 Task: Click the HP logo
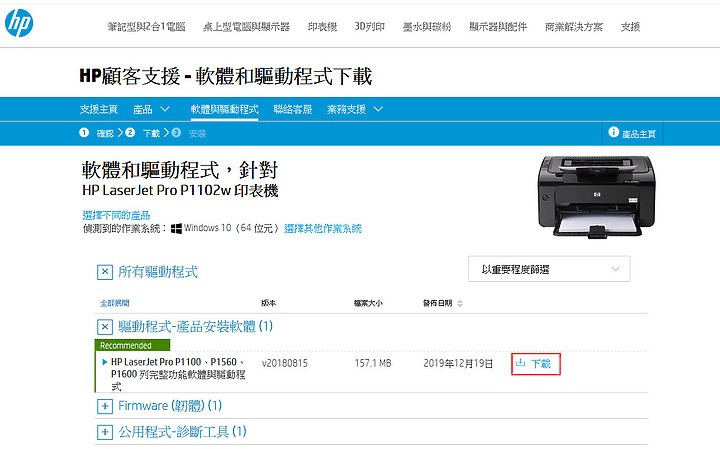[19, 23]
